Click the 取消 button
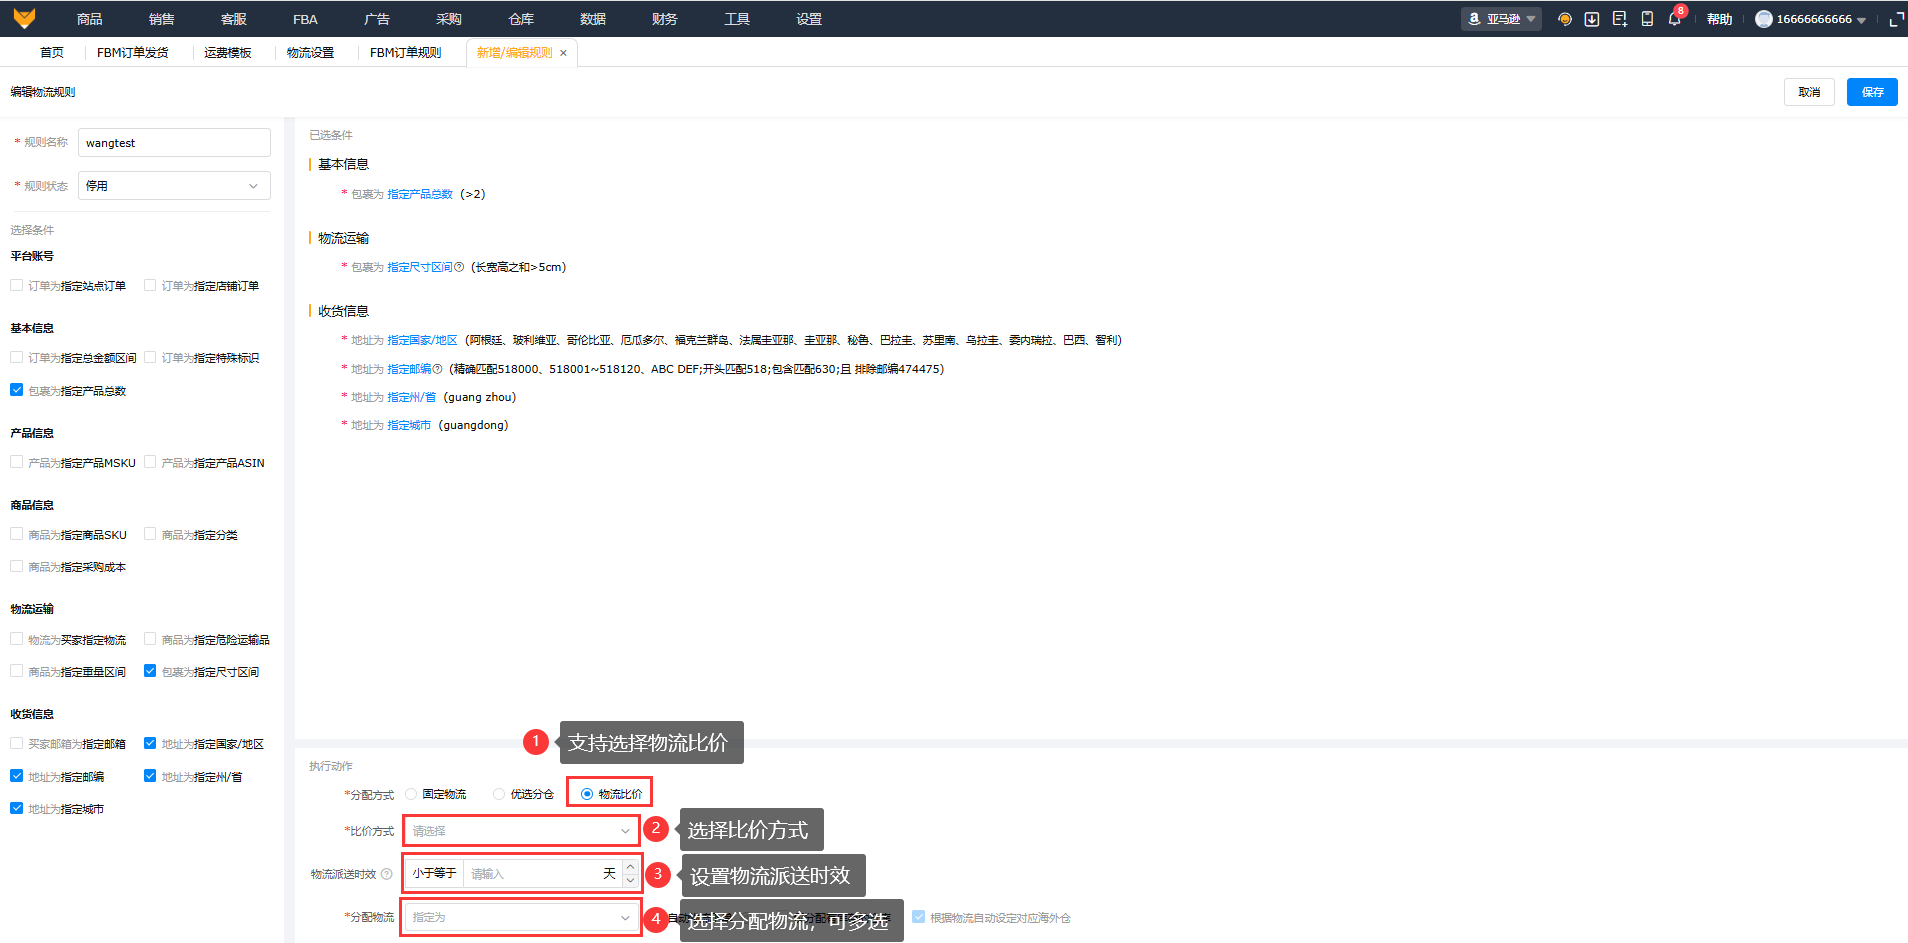Viewport: 1908px width, 943px height. pyautogui.click(x=1809, y=92)
